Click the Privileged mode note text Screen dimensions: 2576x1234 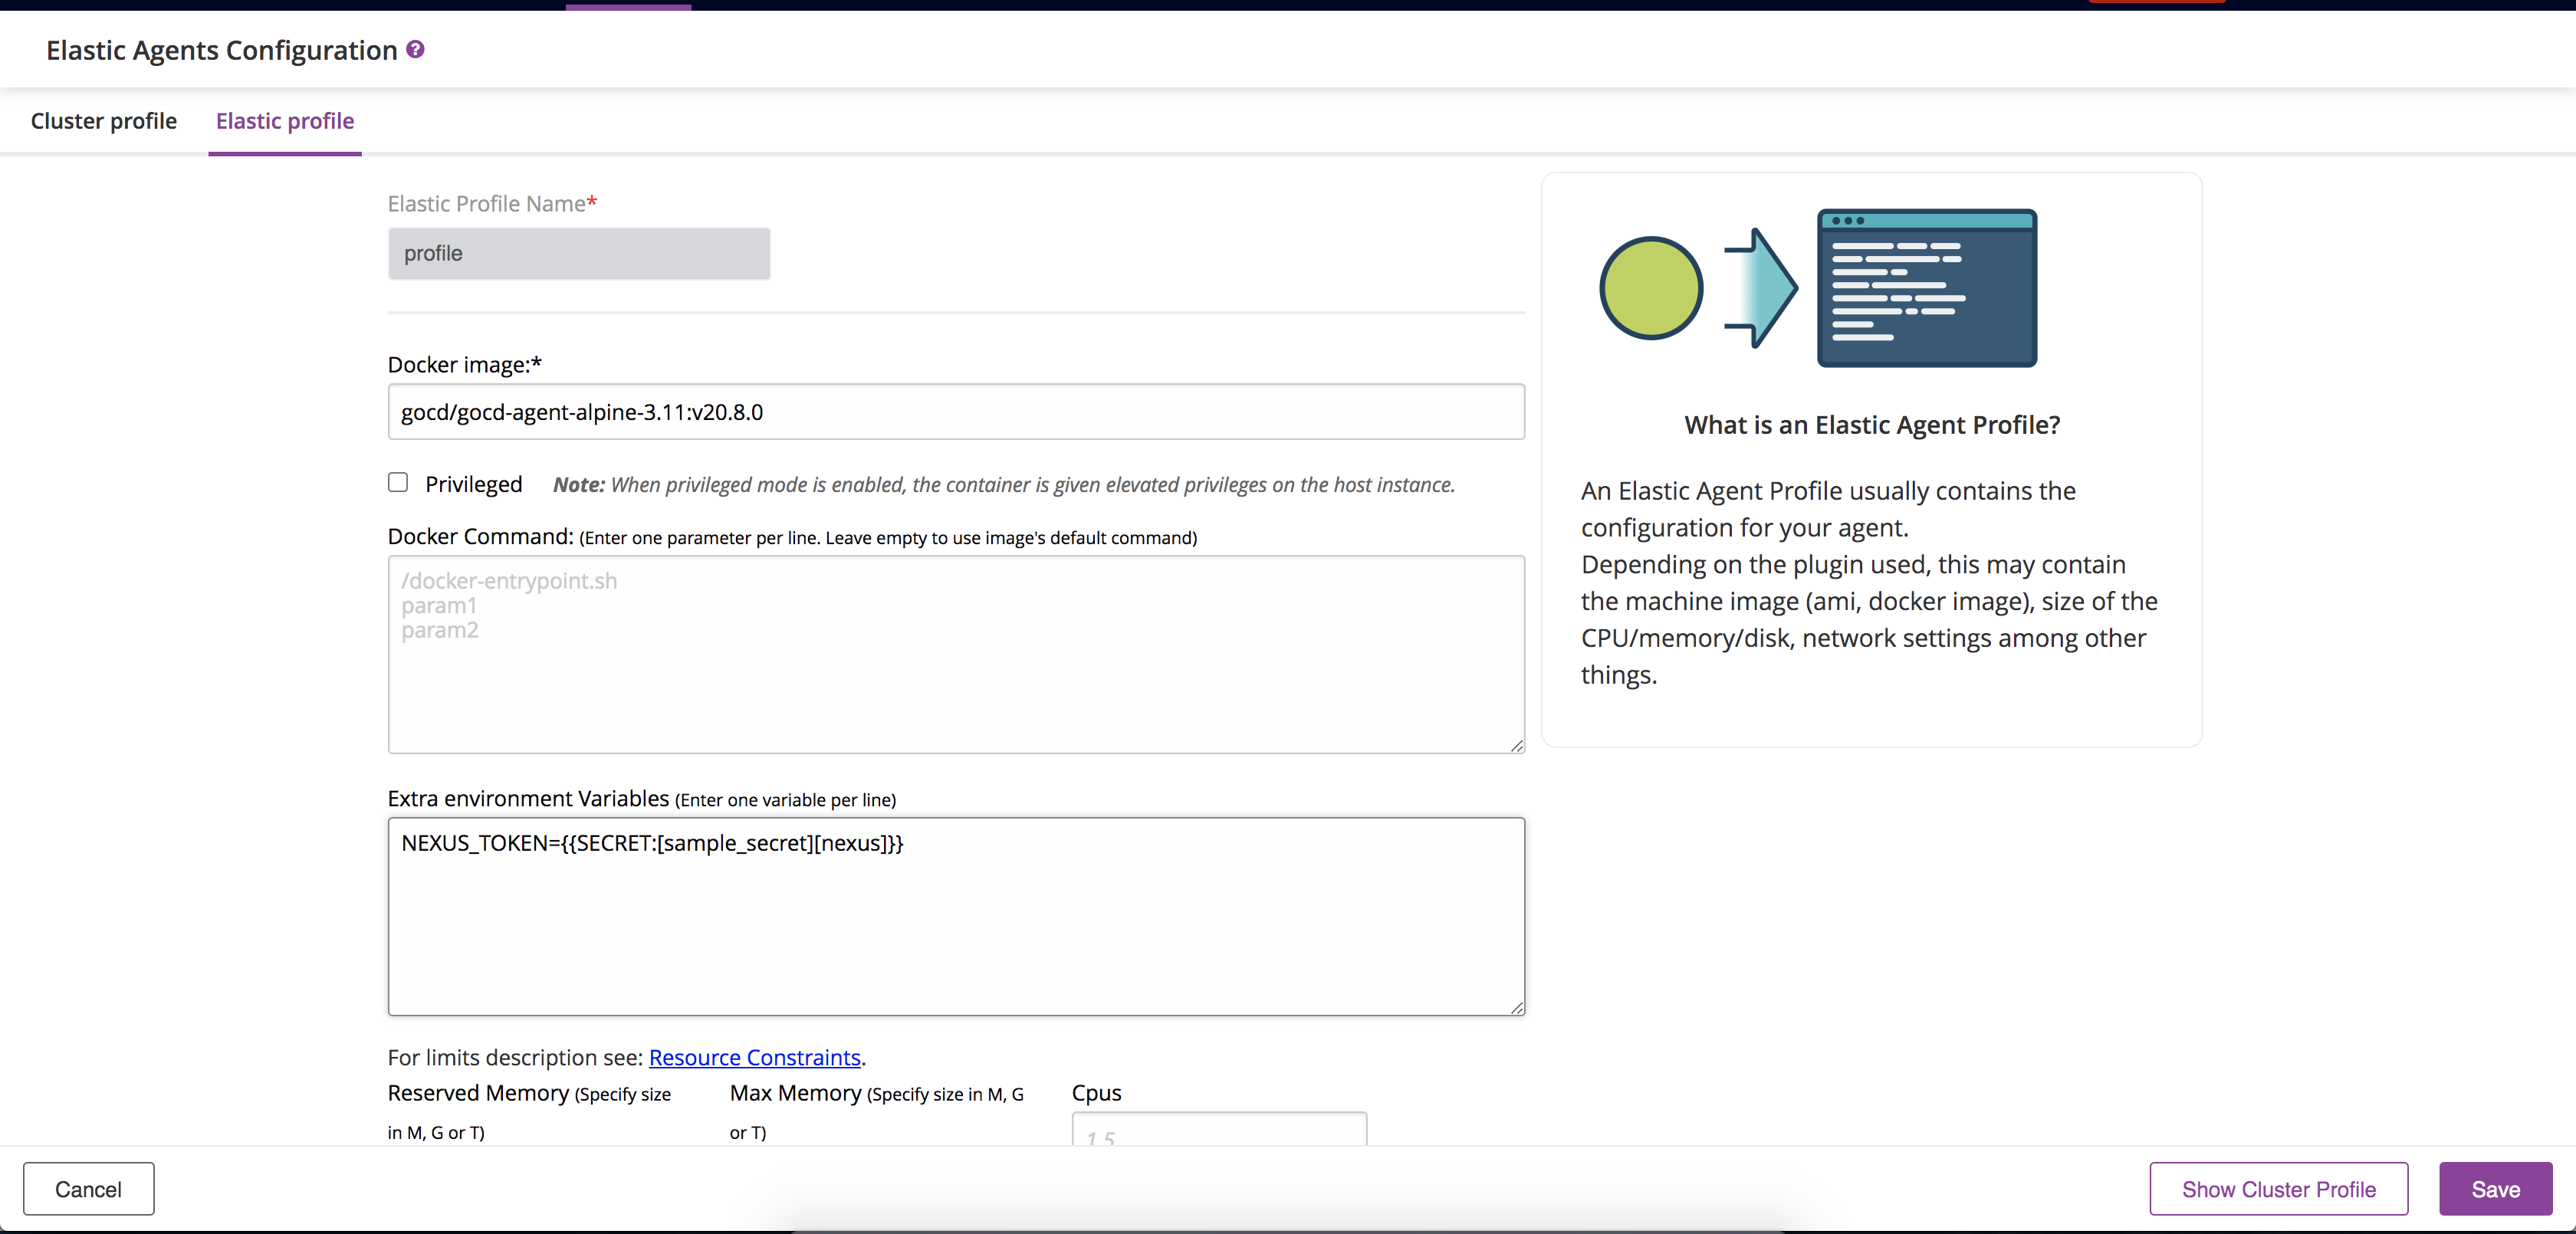coord(1004,485)
